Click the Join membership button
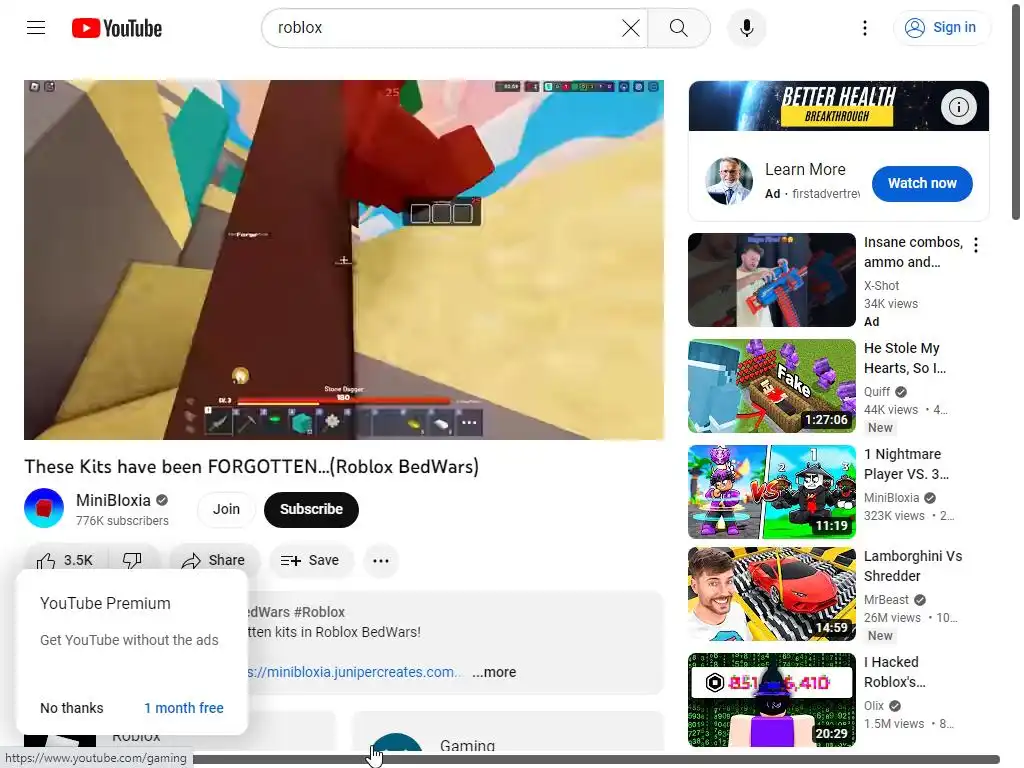1024x768 pixels. (226, 509)
